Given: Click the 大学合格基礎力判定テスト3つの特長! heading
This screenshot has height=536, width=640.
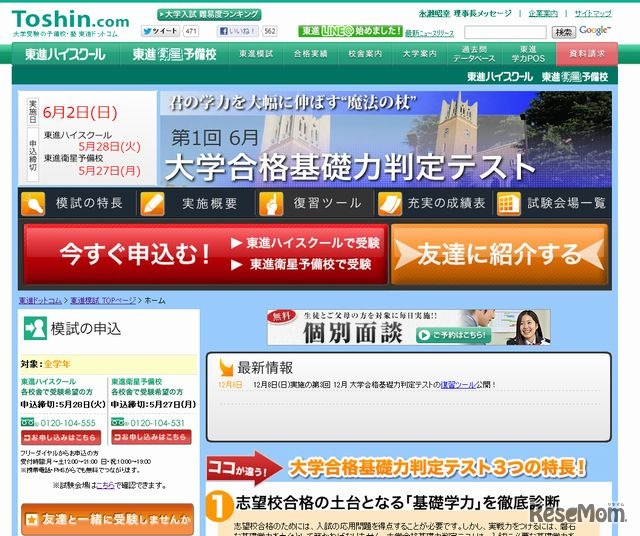Looking at the screenshot, I should point(437,468).
